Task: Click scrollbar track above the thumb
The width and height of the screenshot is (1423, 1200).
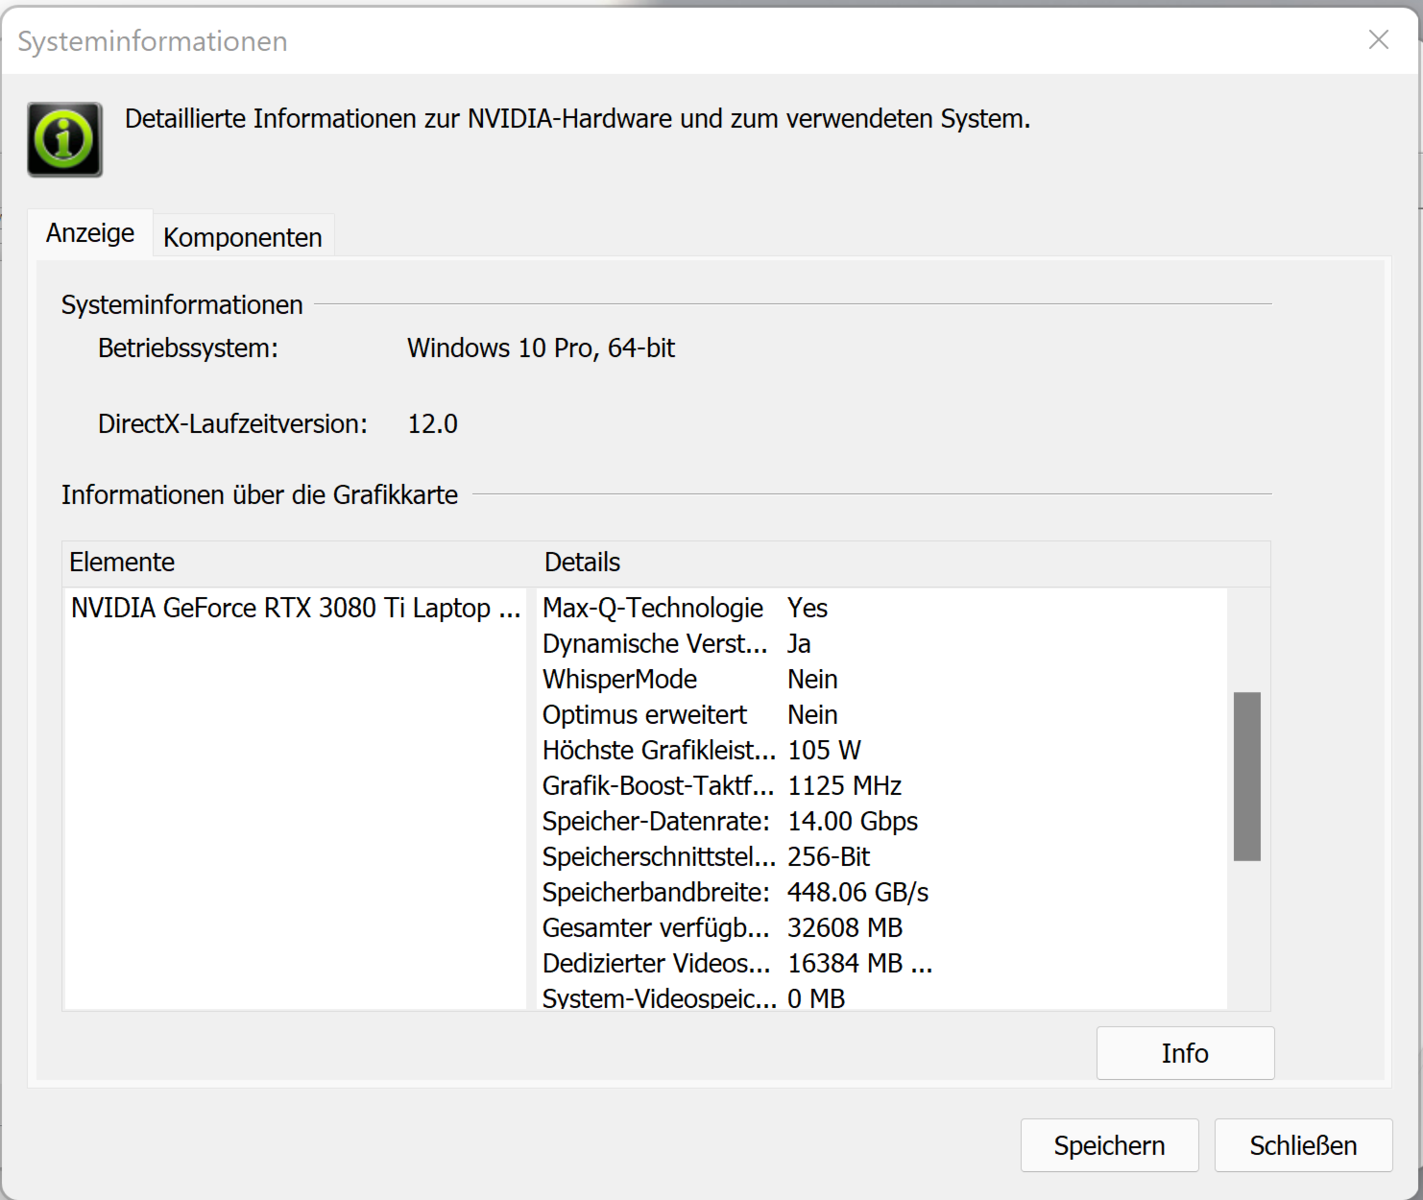Action: [x=1246, y=640]
